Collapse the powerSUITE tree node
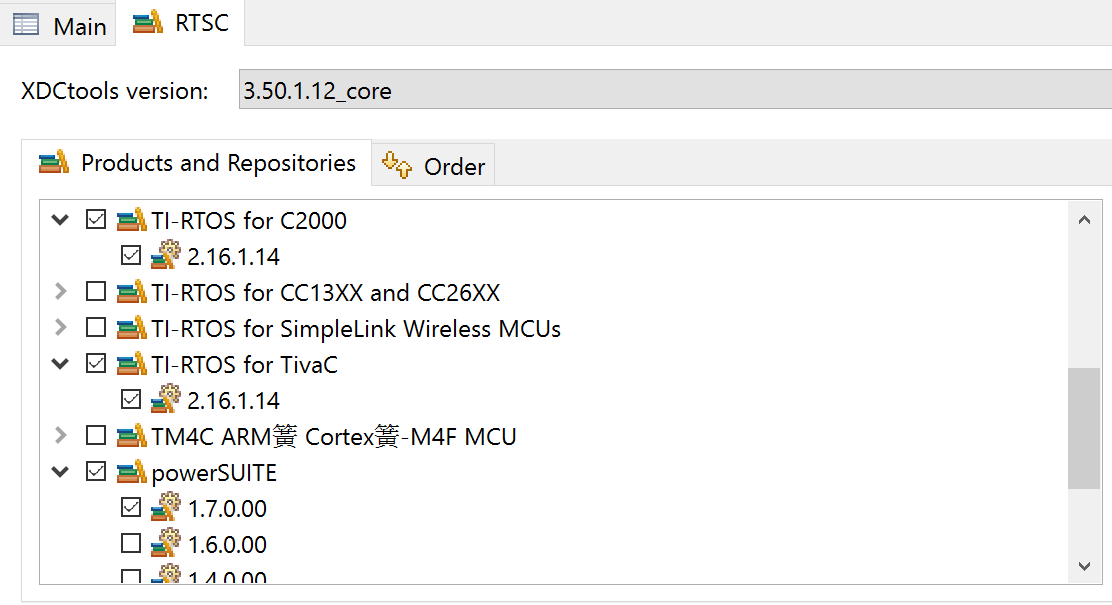This screenshot has width=1112, height=605. tap(61, 472)
